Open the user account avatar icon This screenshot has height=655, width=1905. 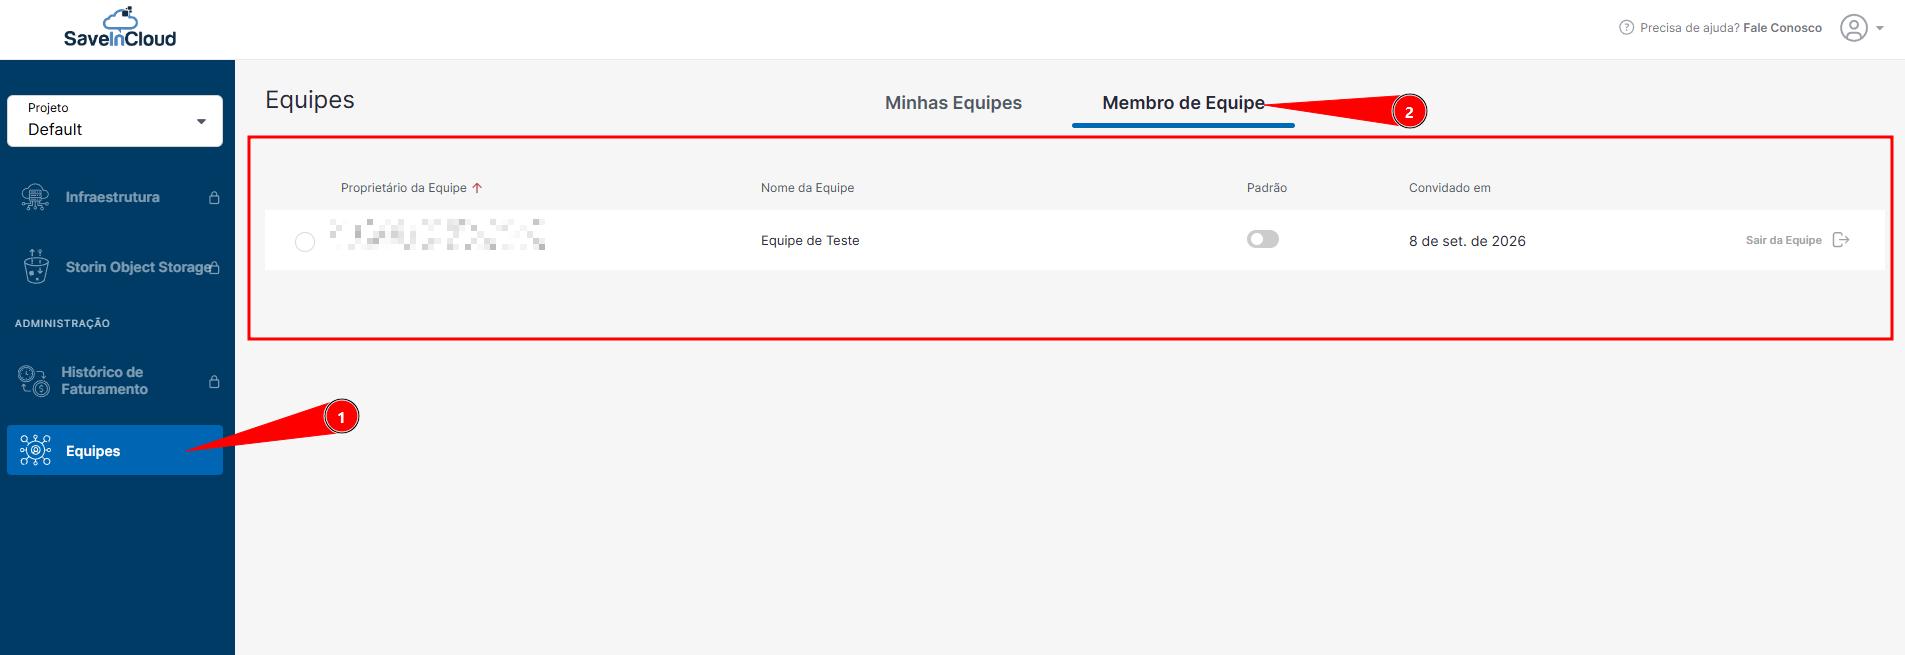click(x=1853, y=28)
